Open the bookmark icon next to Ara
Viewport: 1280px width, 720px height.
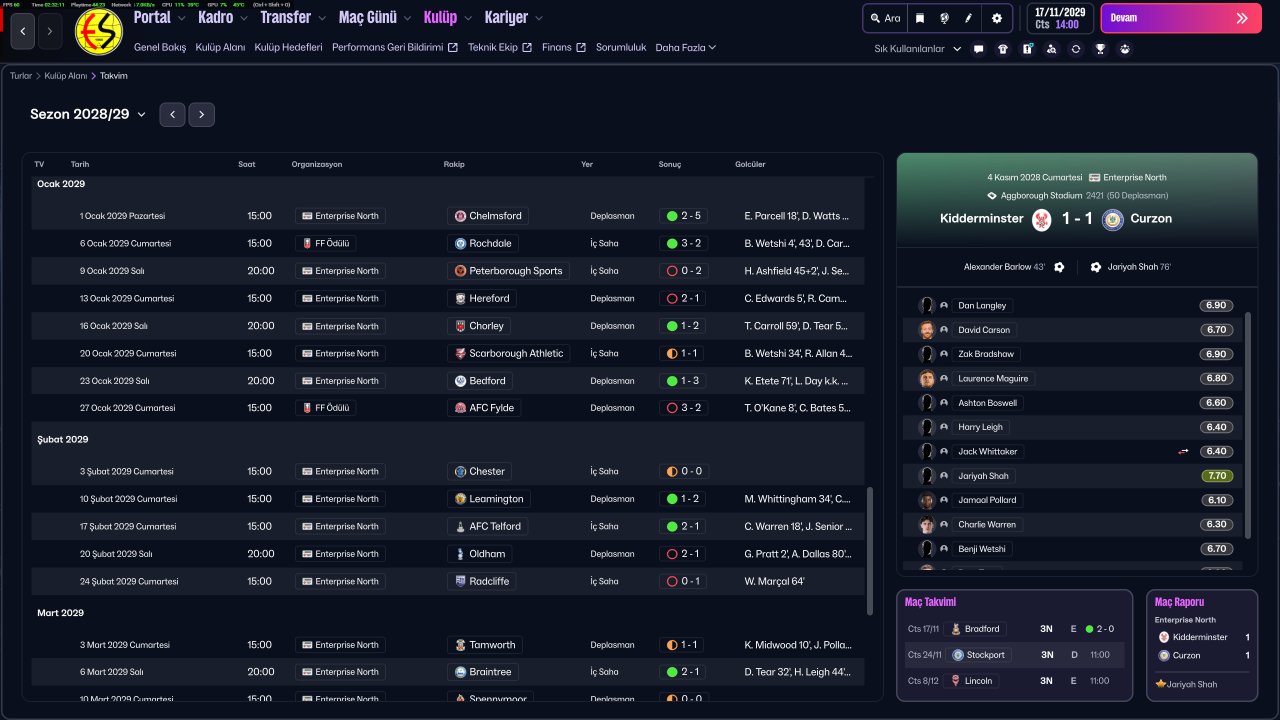tap(920, 18)
